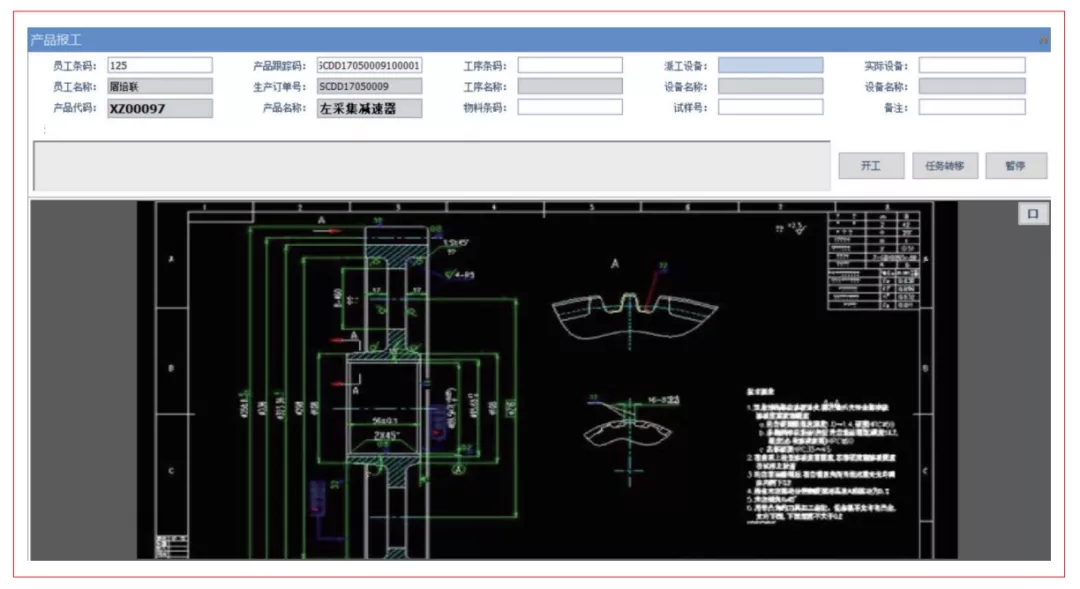Click the 员工条码 label
1080x589 pixels.
[x=74, y=66]
